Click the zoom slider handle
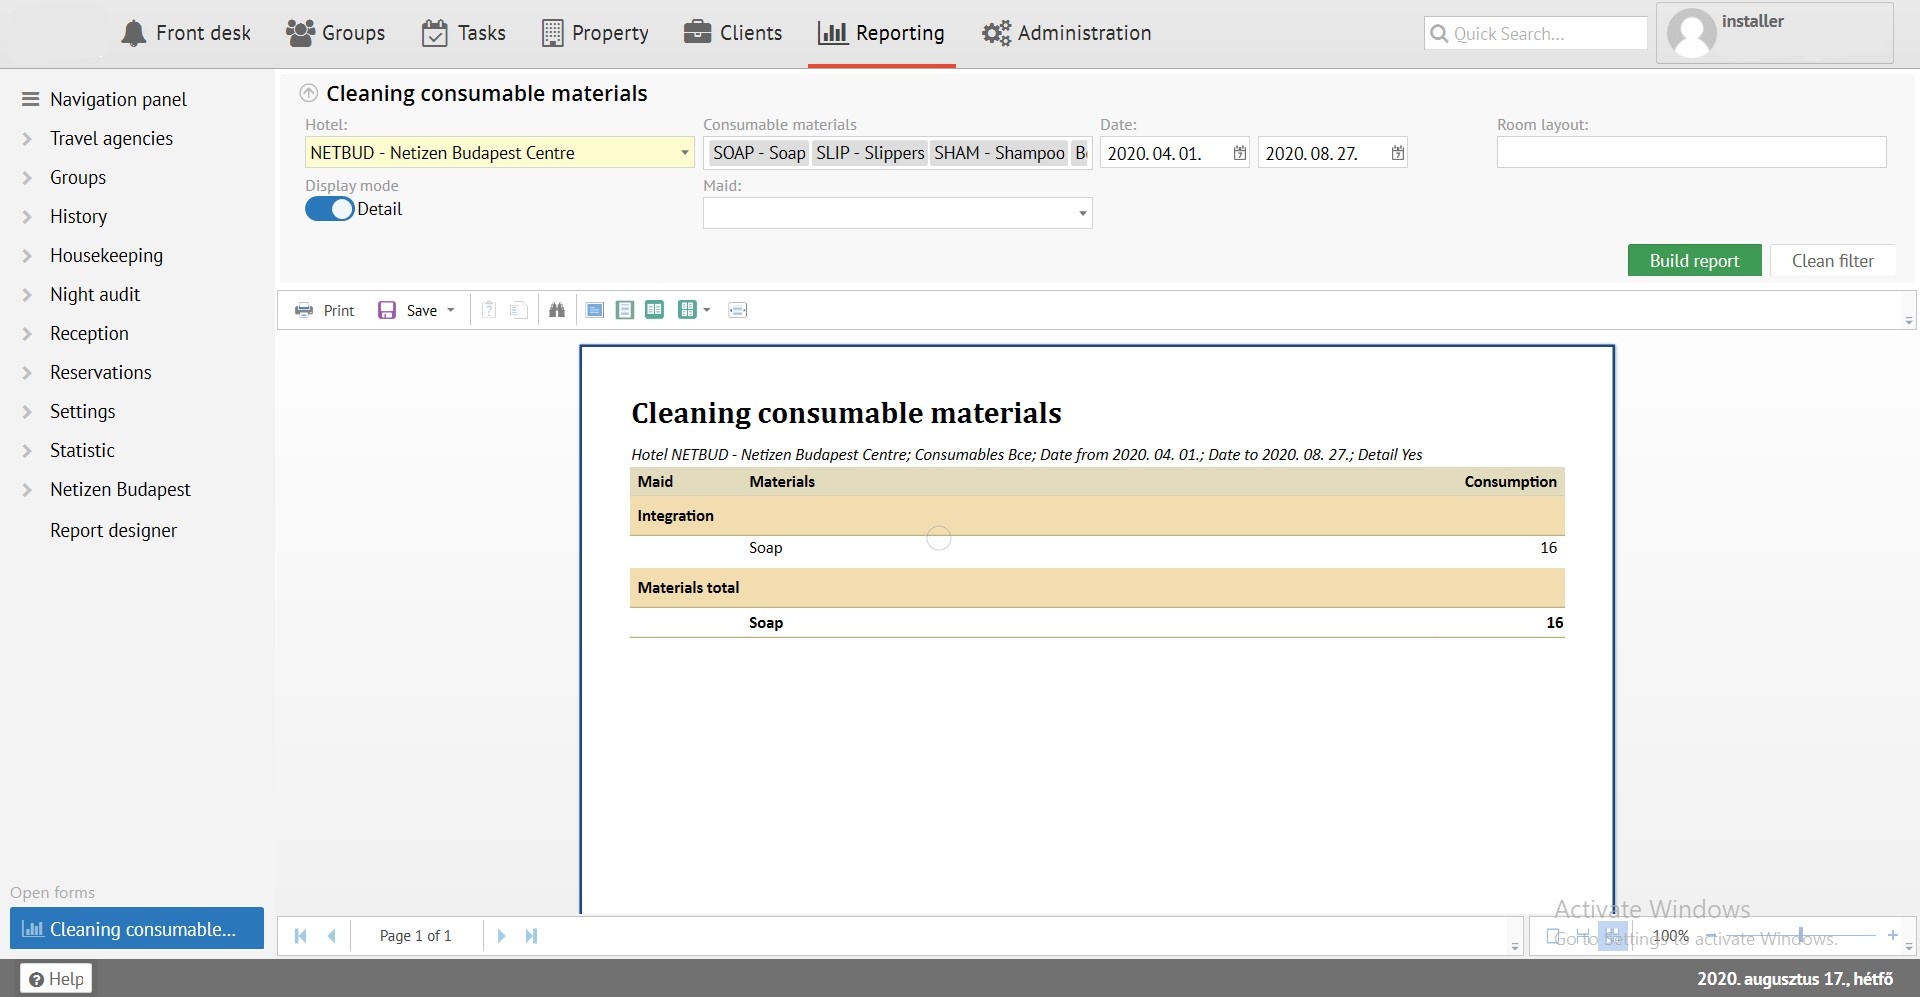Screen dimensions: 1920x997 point(1800,935)
